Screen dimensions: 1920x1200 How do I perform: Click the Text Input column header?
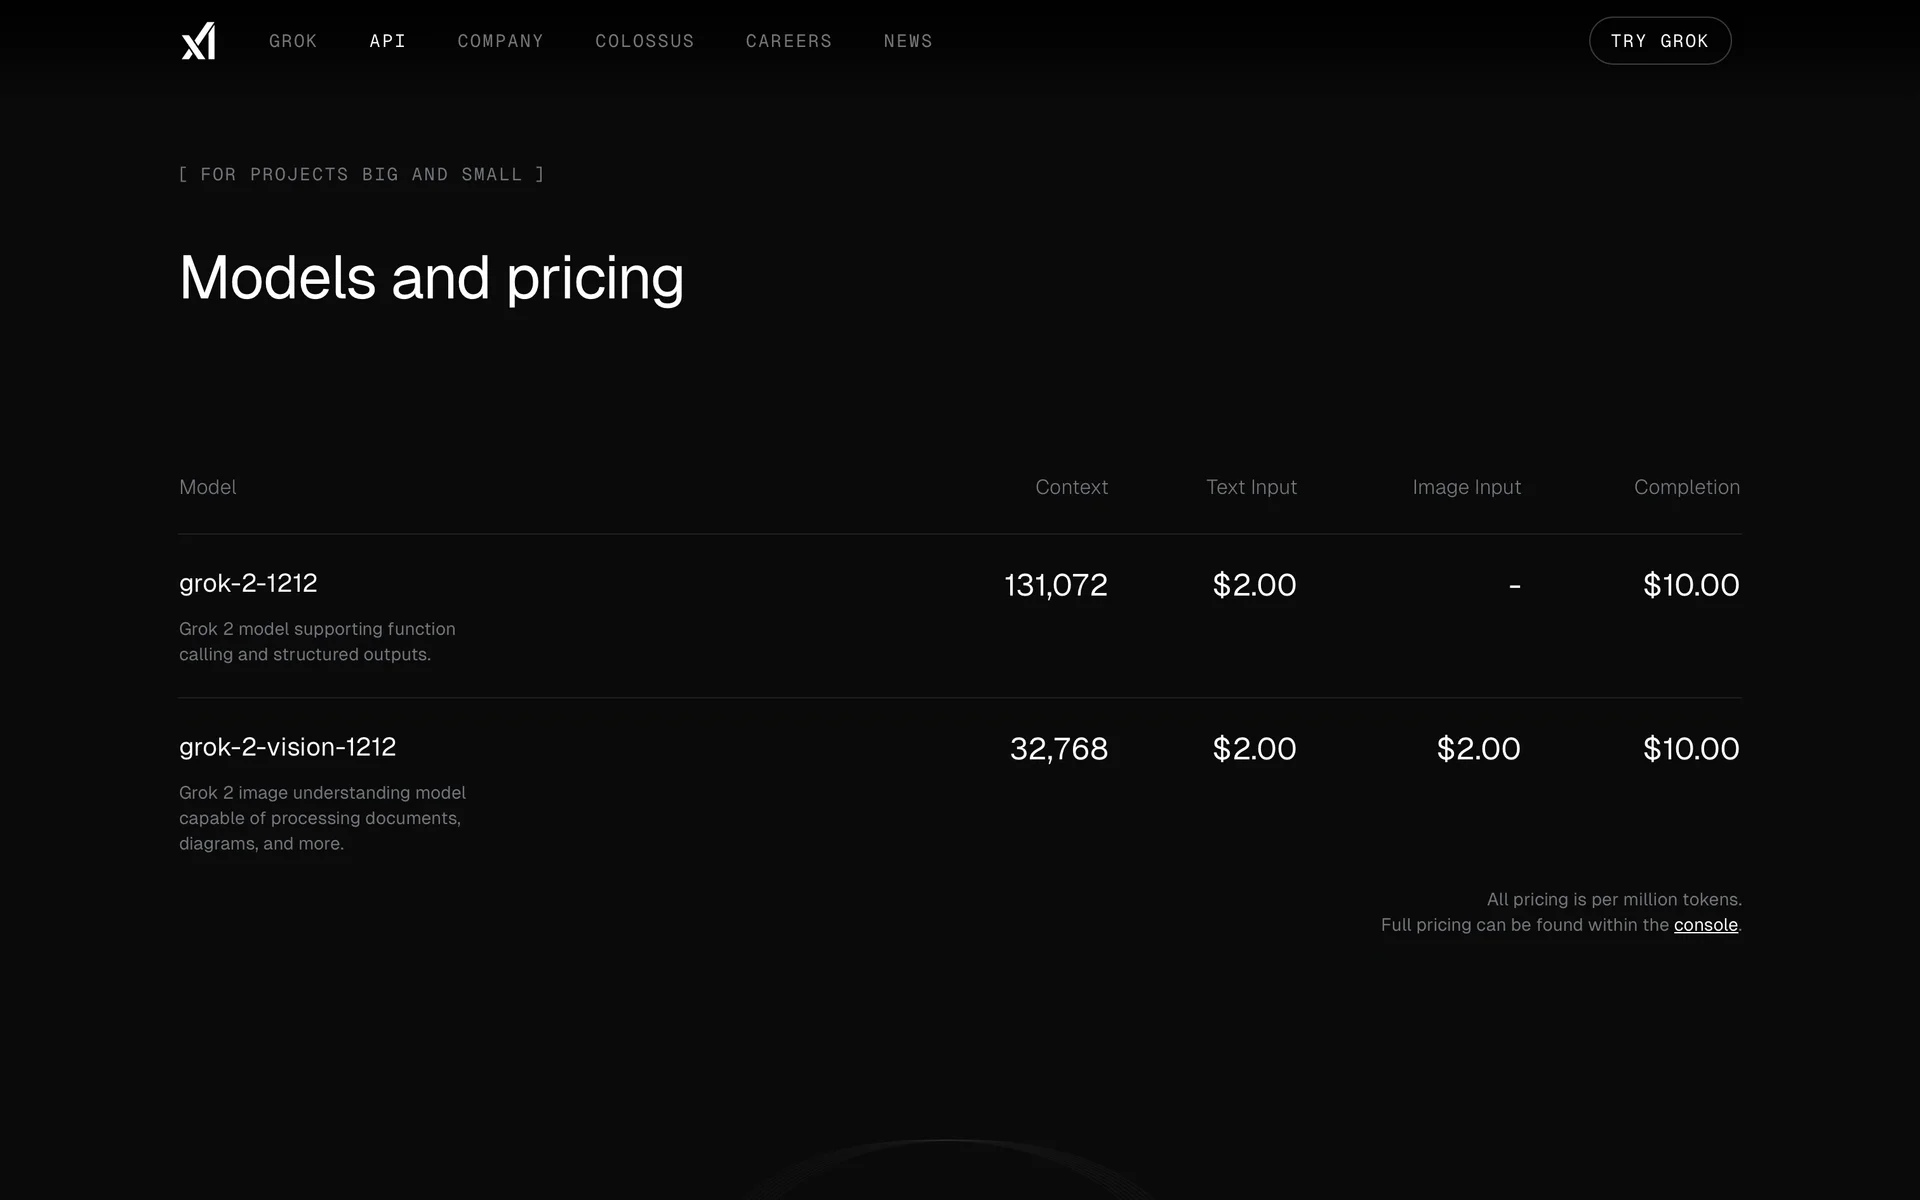[x=1251, y=487]
